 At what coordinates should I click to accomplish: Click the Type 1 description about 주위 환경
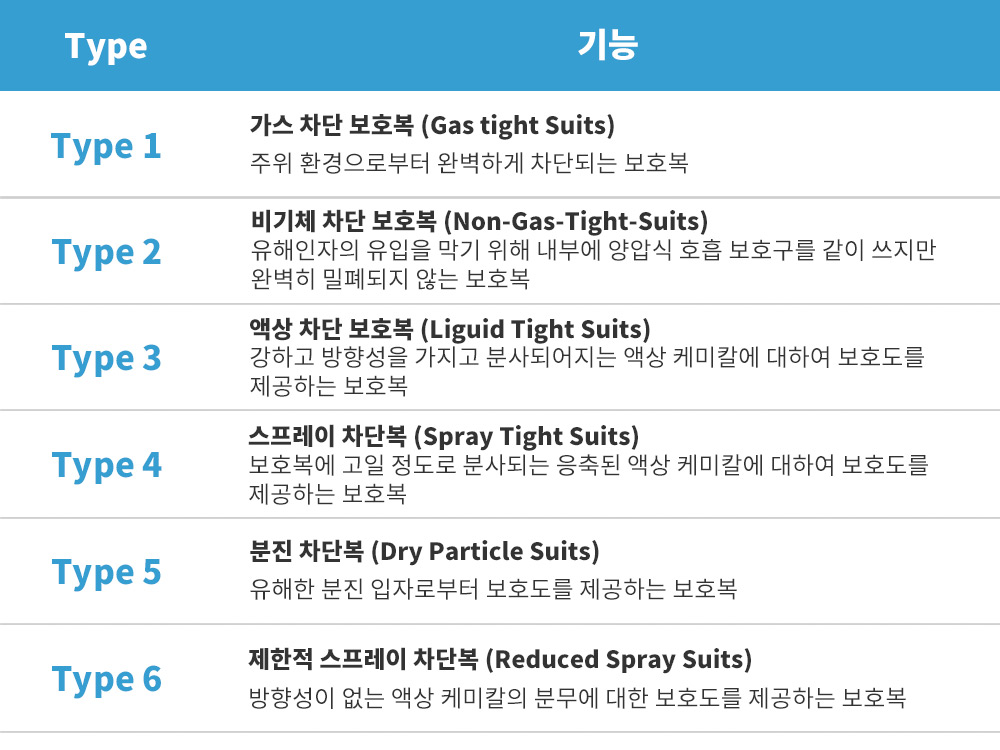click(469, 163)
